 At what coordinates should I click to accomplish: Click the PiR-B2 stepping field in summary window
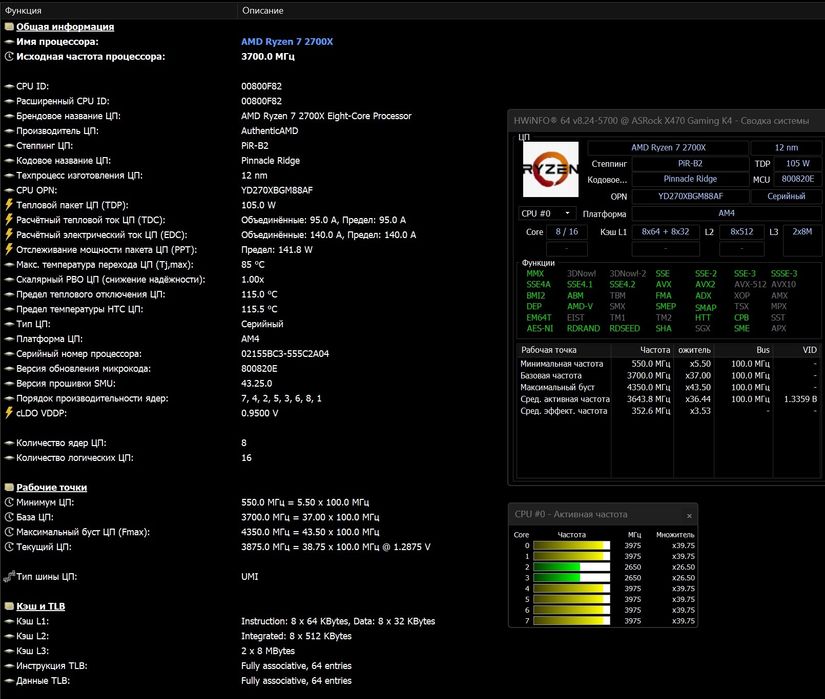690,164
